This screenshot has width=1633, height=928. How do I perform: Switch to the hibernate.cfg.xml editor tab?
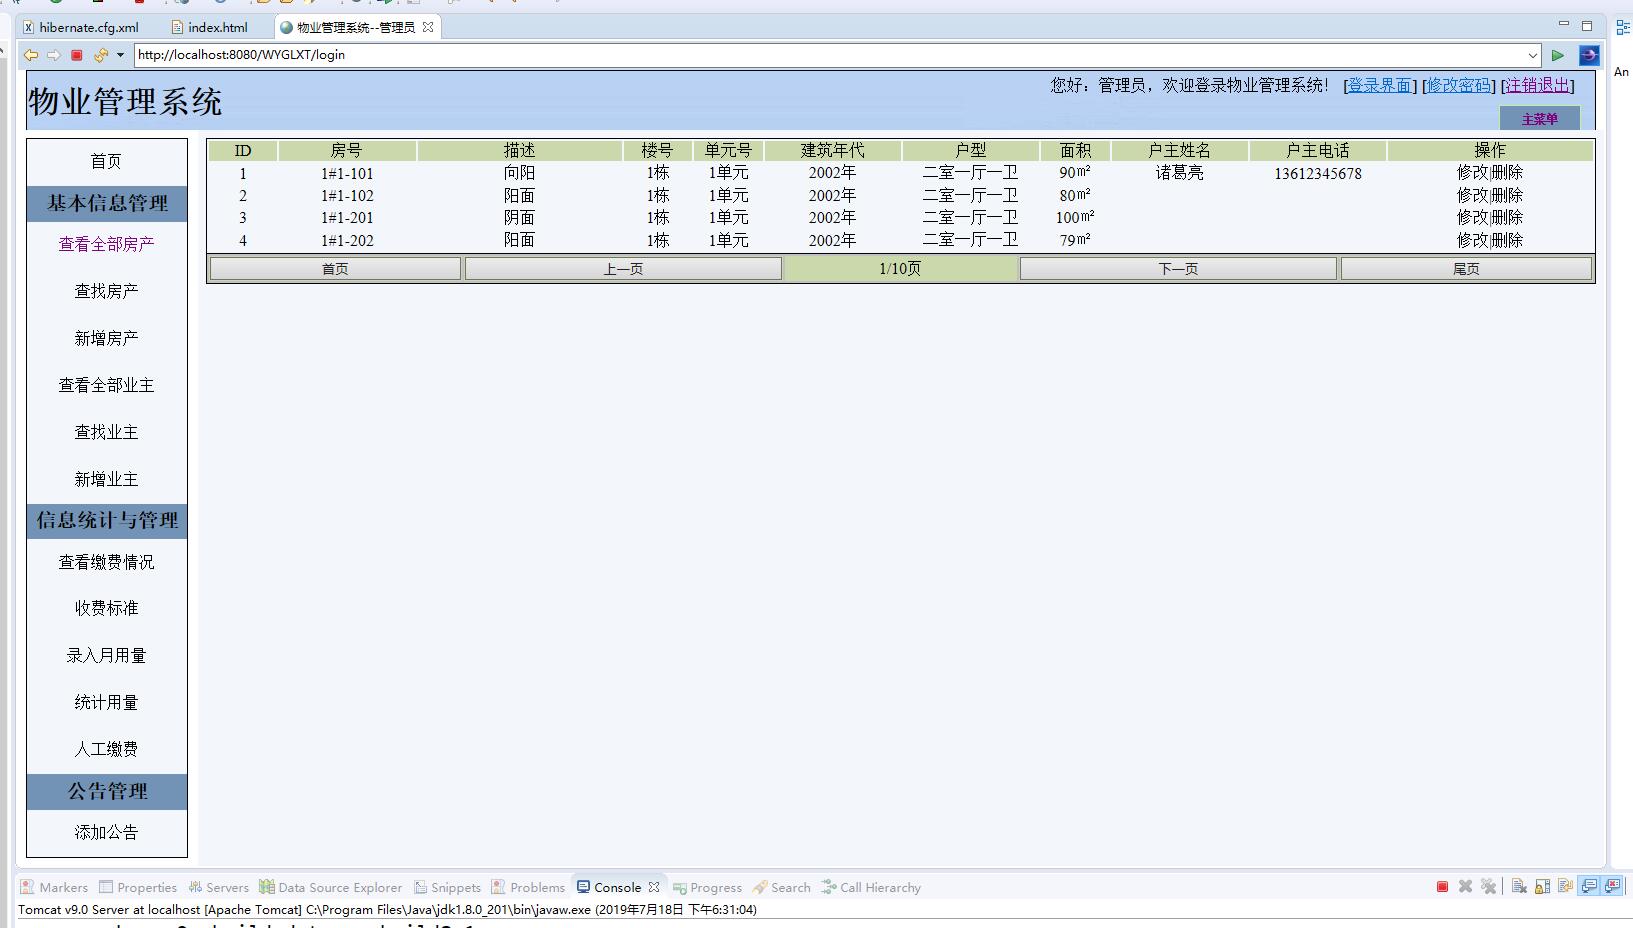[88, 27]
